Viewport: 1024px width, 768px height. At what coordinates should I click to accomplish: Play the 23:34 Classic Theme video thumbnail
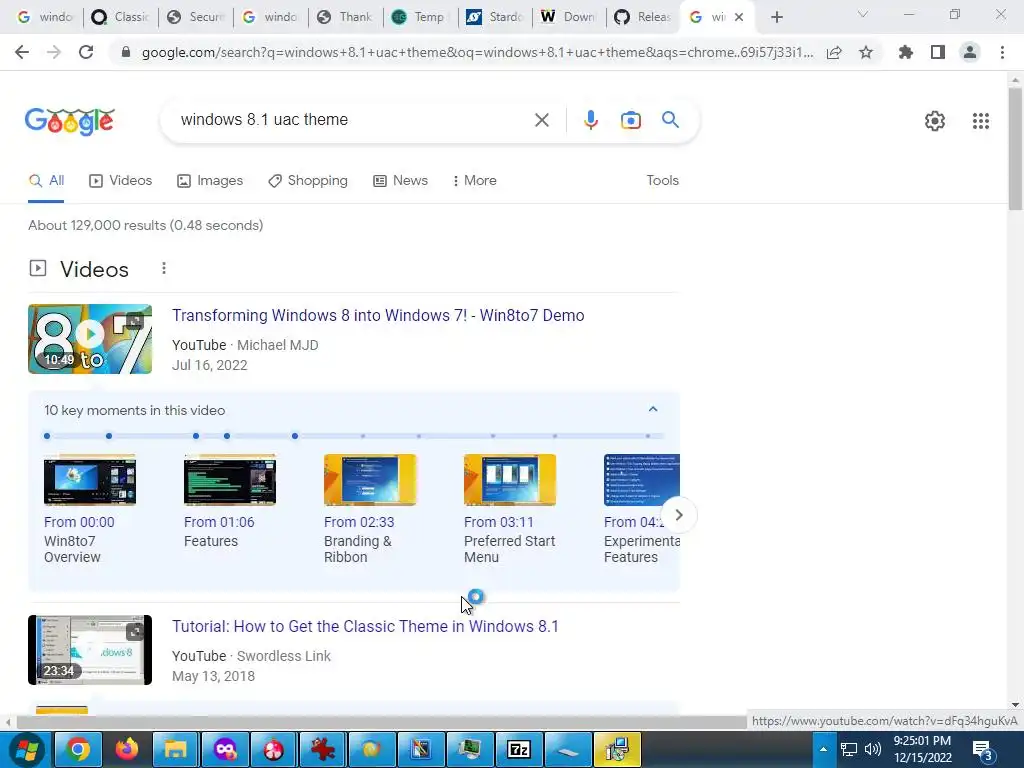tap(90, 650)
